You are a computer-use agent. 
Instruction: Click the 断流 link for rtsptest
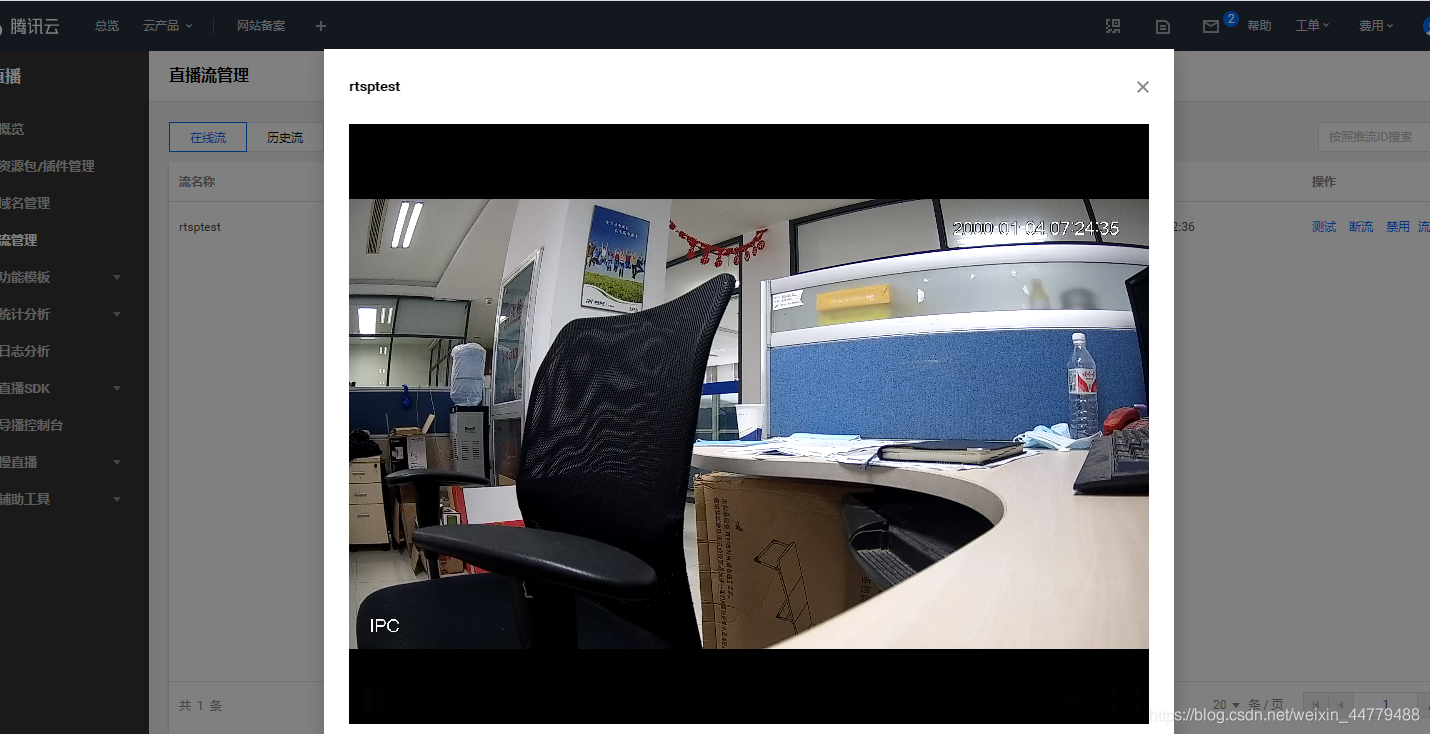tap(1361, 227)
